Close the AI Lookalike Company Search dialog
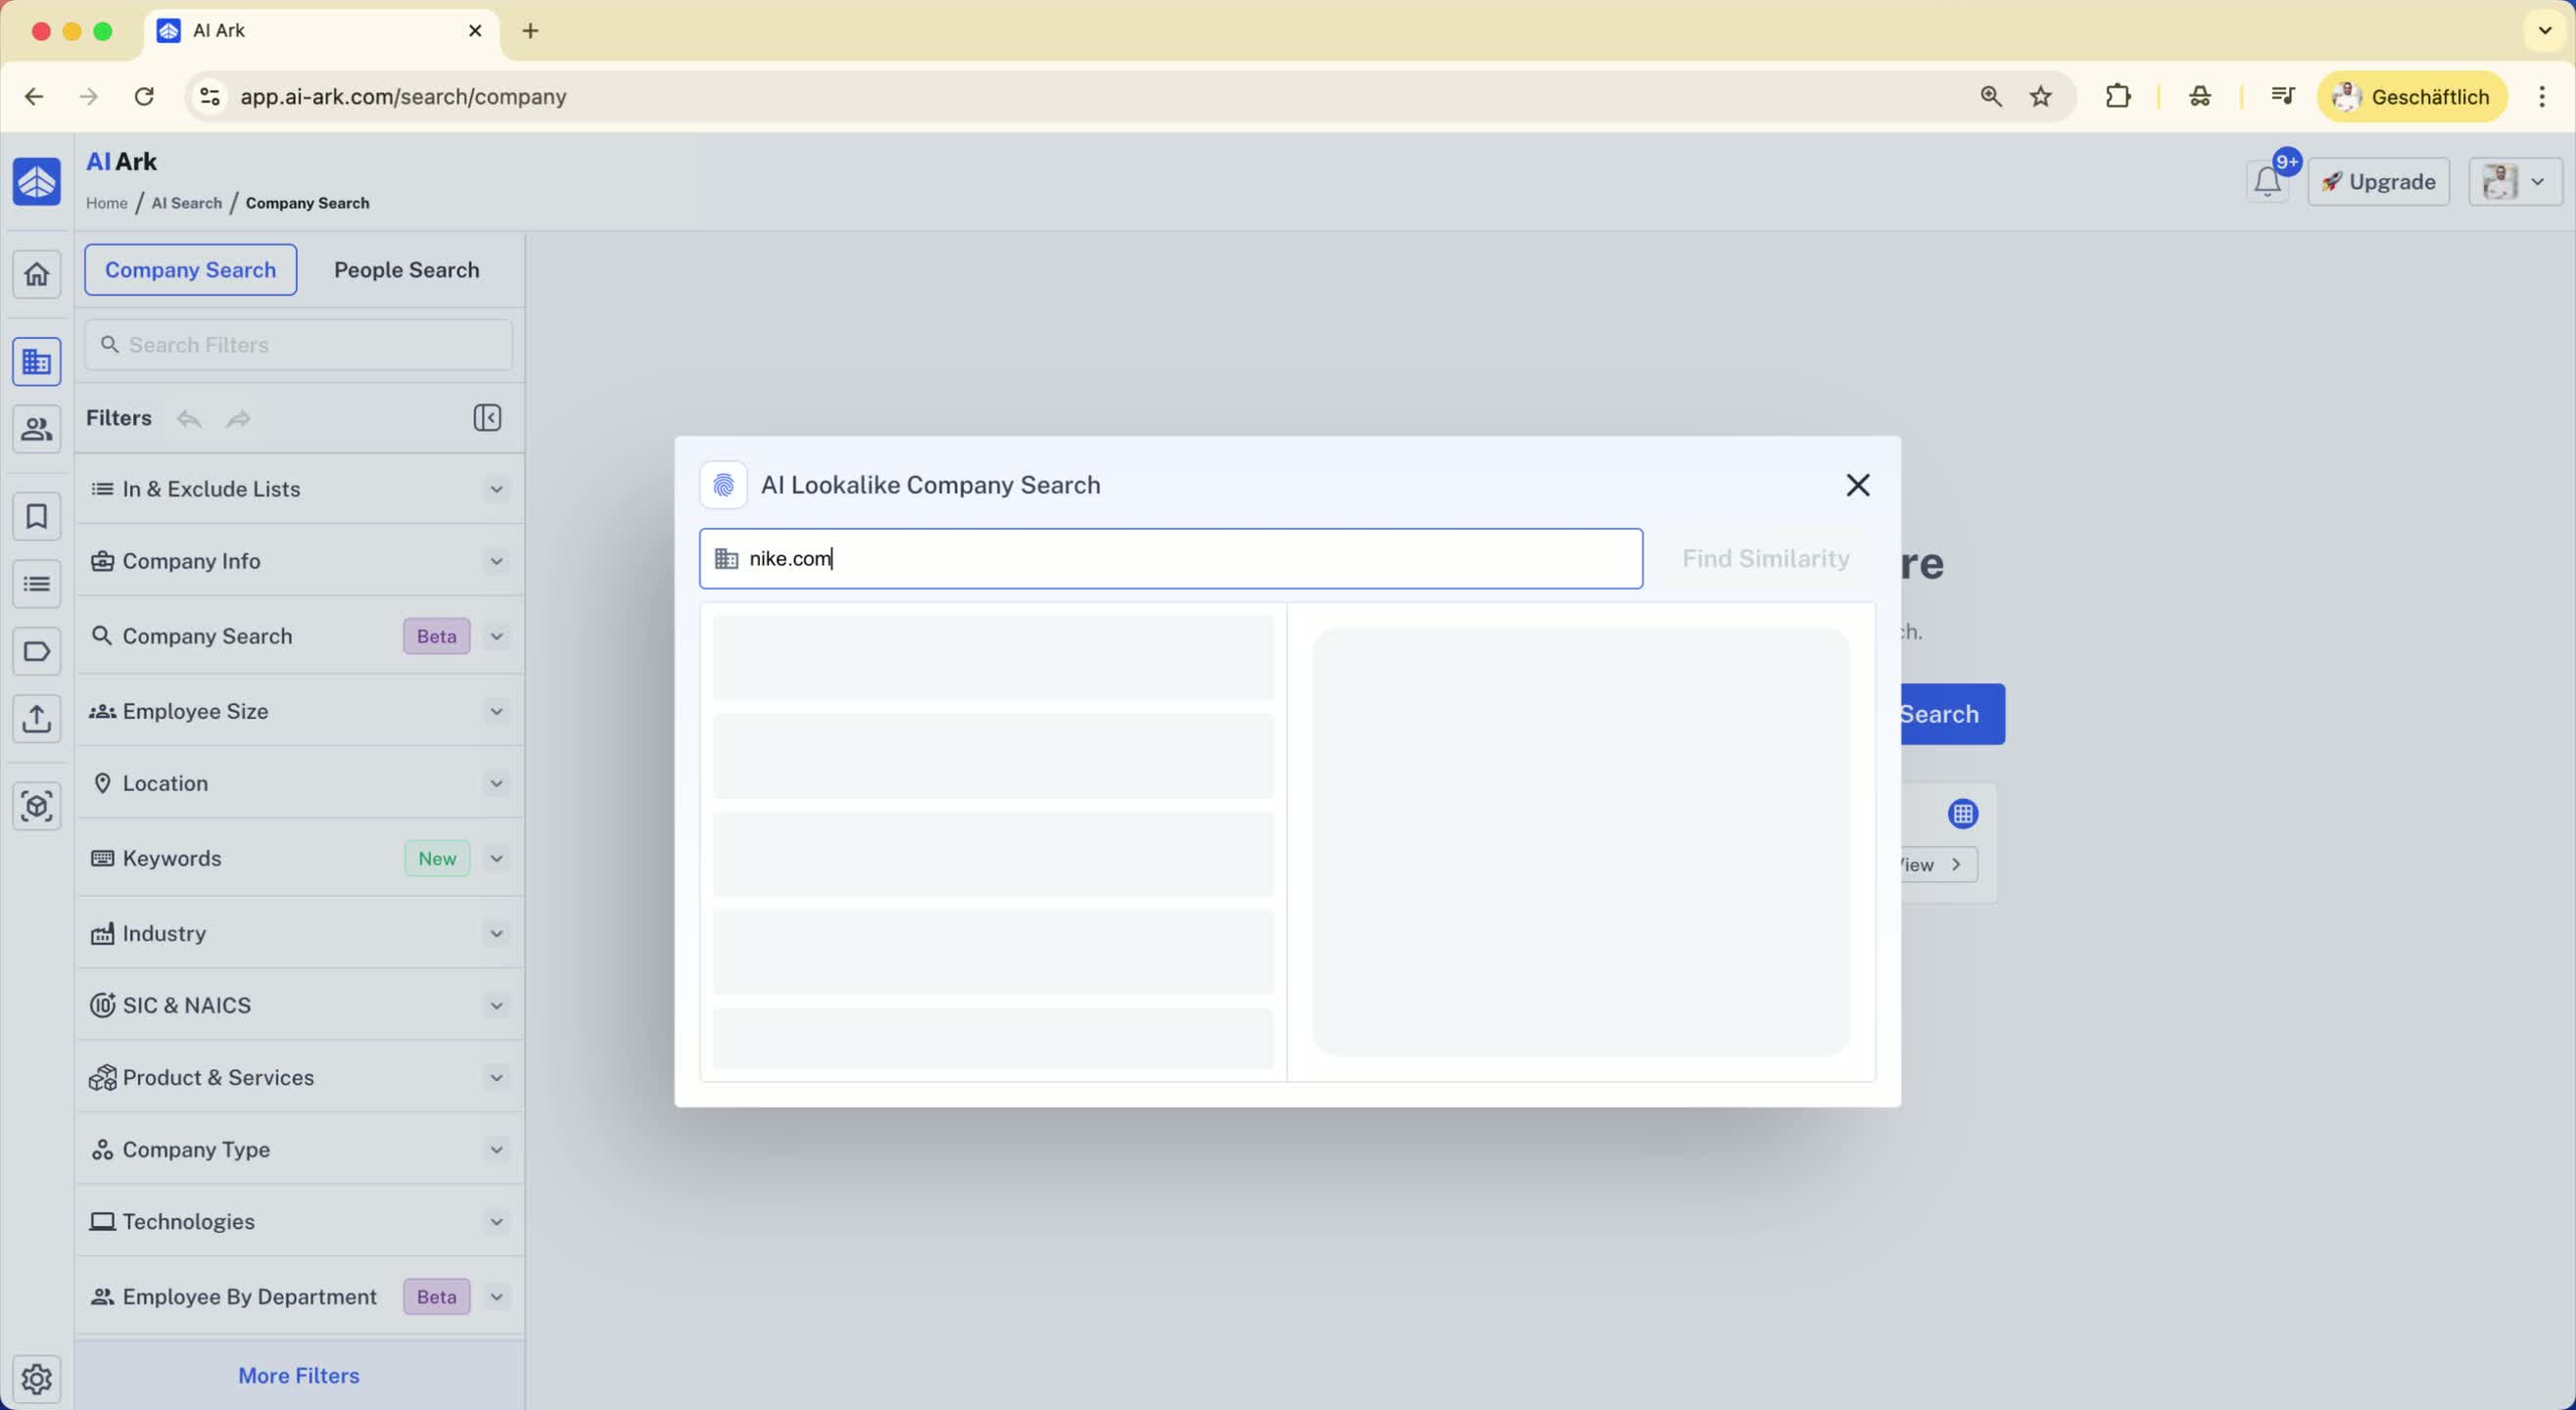This screenshot has width=2576, height=1410. (x=1857, y=485)
